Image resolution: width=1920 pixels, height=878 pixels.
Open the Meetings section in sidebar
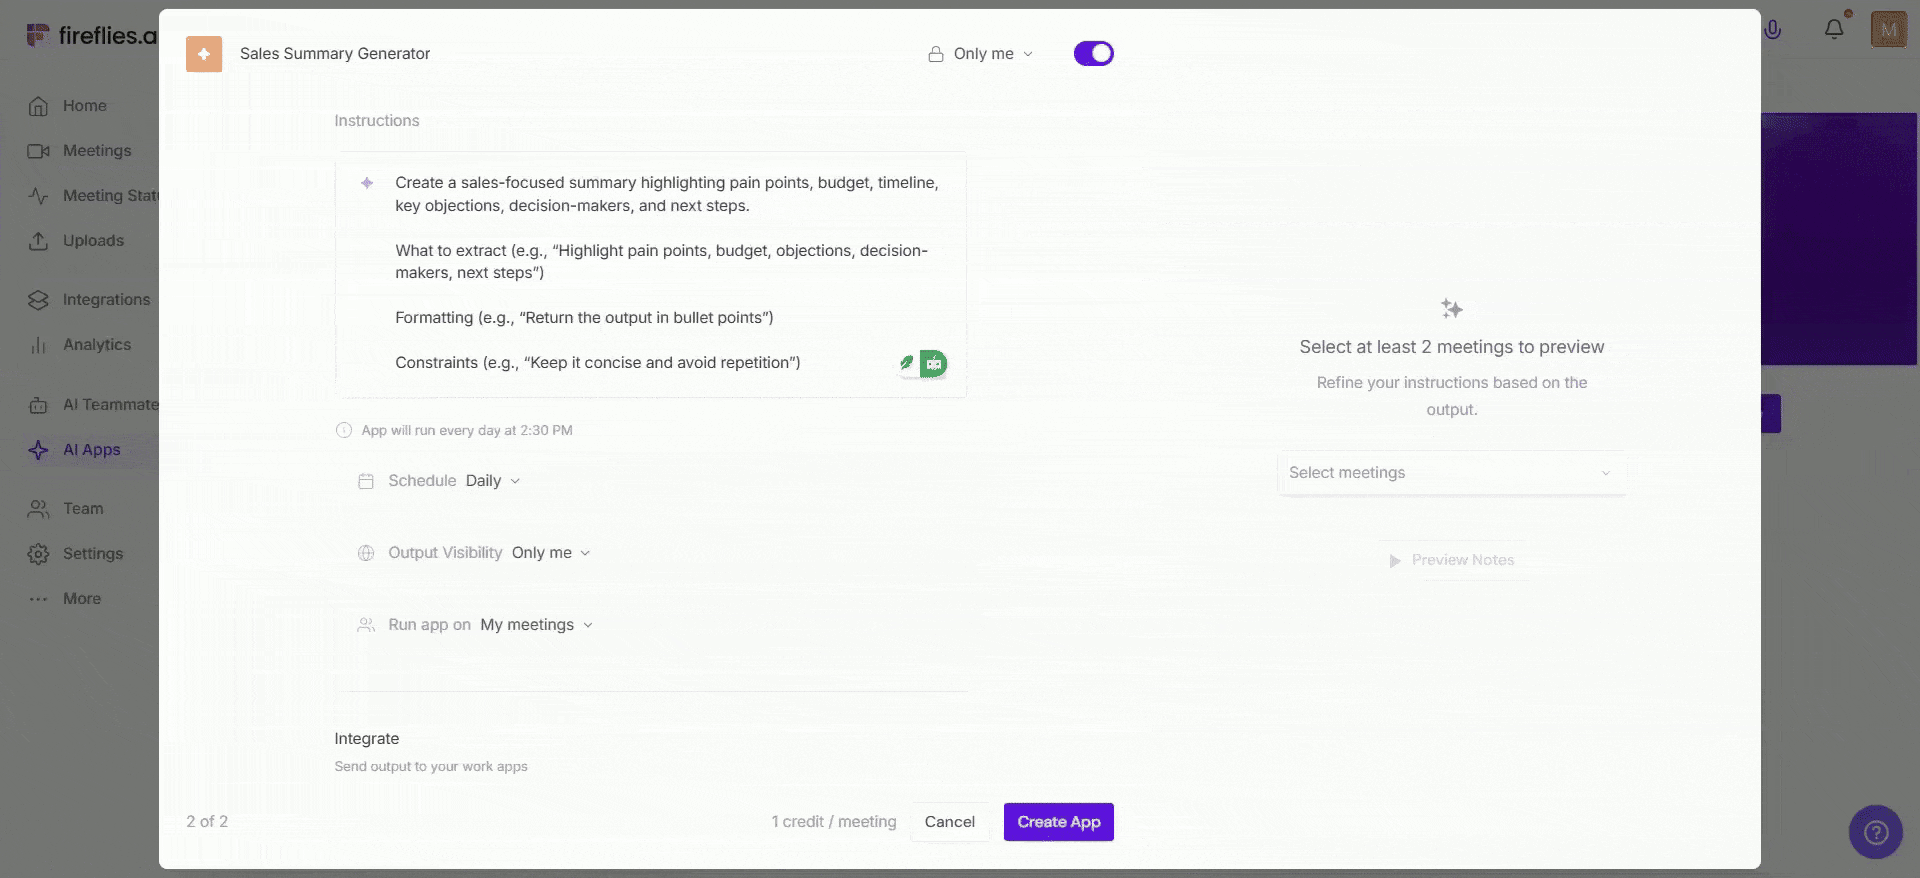tap(97, 150)
